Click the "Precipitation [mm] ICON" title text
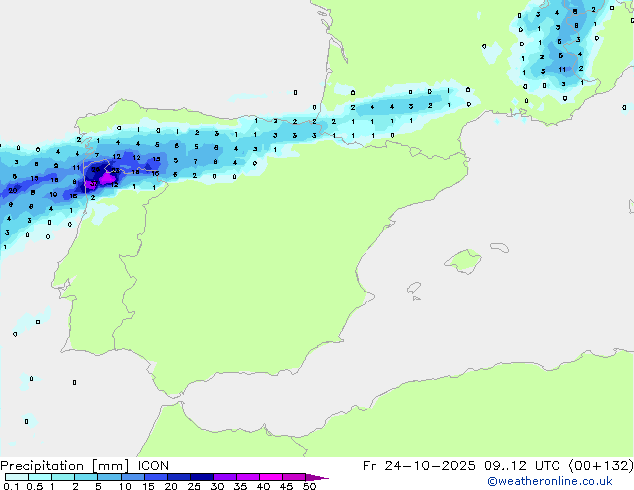The image size is (634, 490). (x=85, y=466)
